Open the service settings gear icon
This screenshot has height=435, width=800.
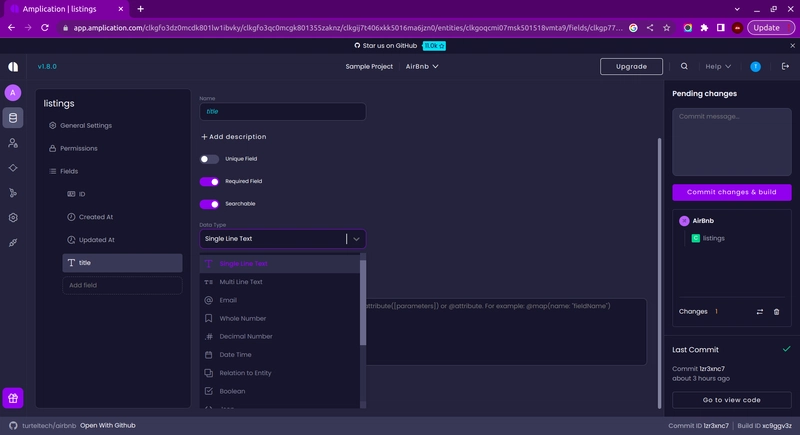pos(13,218)
